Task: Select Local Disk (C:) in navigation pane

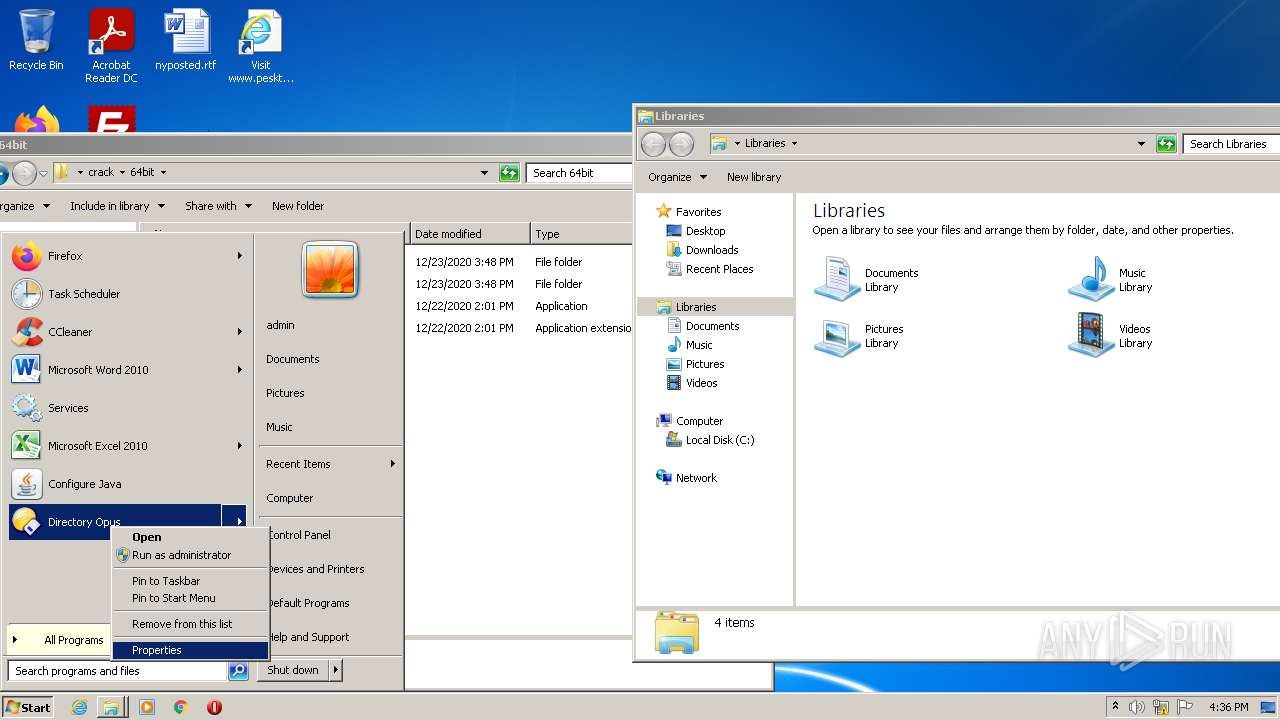Action: click(720, 440)
